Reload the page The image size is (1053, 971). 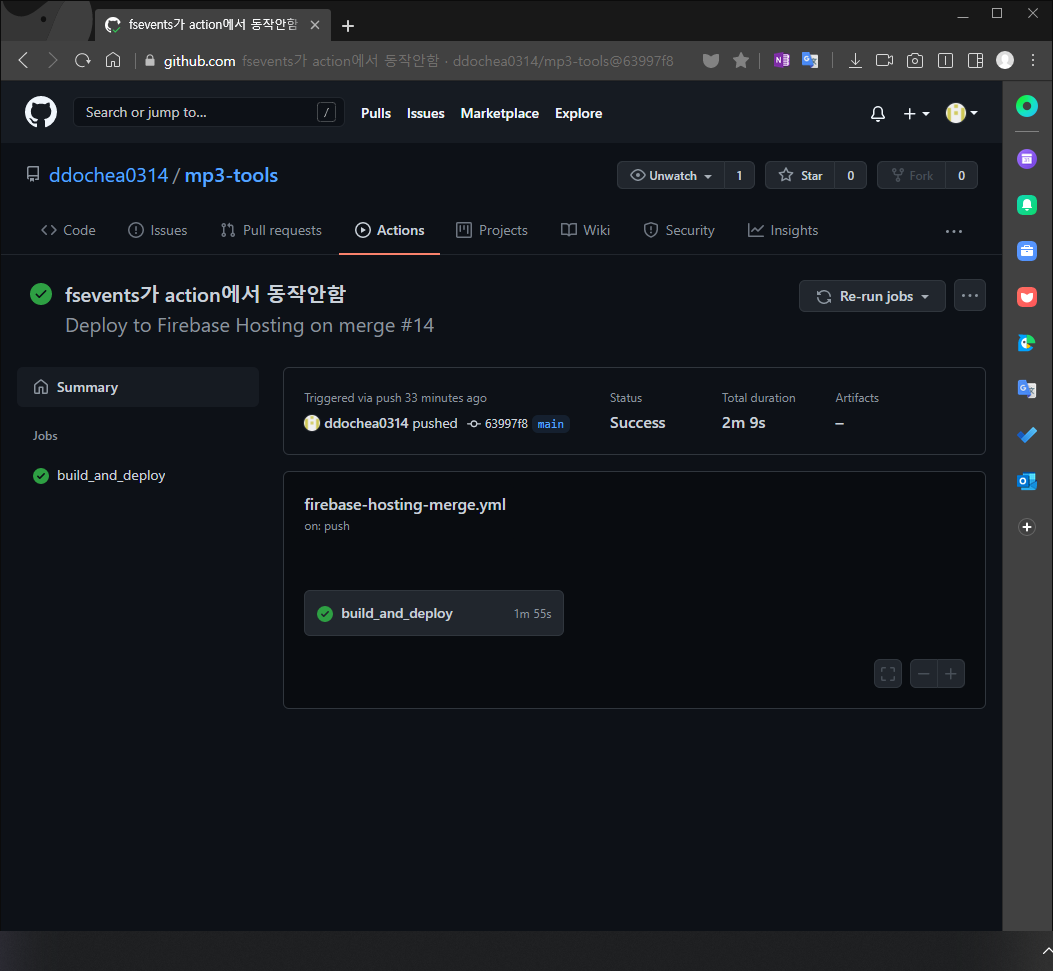pos(83,60)
